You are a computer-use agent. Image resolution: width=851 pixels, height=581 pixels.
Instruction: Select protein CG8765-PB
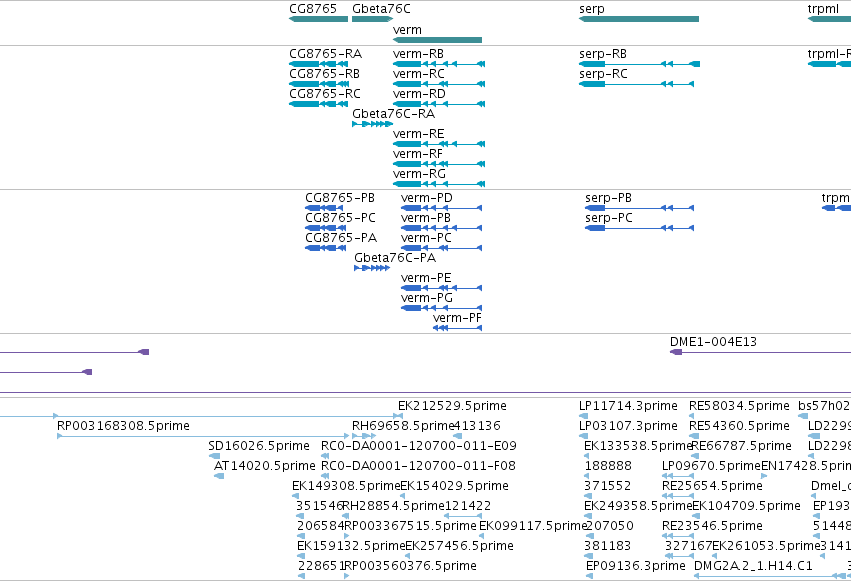326,208
